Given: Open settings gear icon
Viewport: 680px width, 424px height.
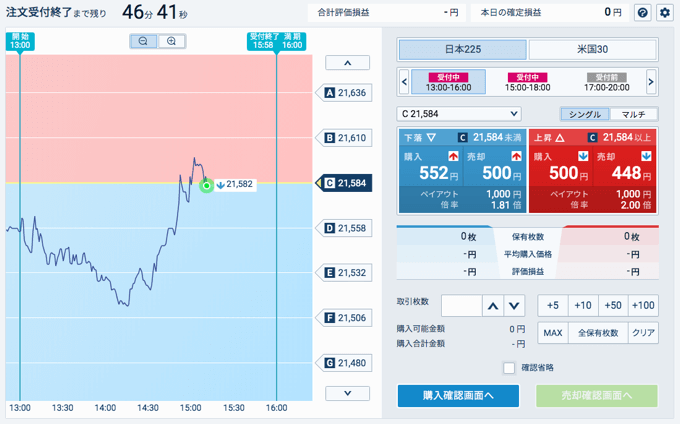Looking at the screenshot, I should 665,13.
